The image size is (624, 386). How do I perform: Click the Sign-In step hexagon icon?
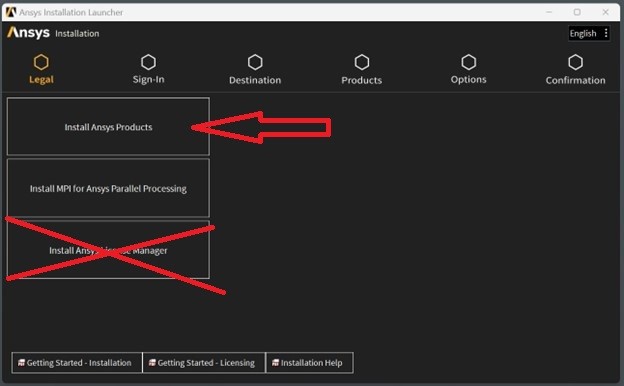click(148, 62)
